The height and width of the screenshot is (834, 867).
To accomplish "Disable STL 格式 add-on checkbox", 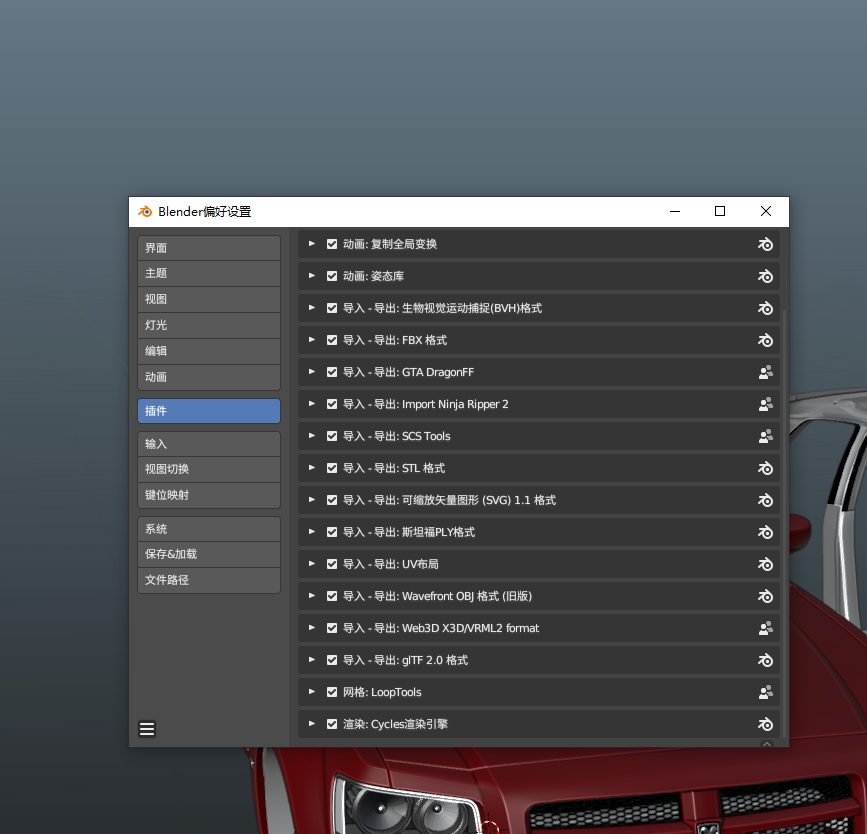I will 332,468.
